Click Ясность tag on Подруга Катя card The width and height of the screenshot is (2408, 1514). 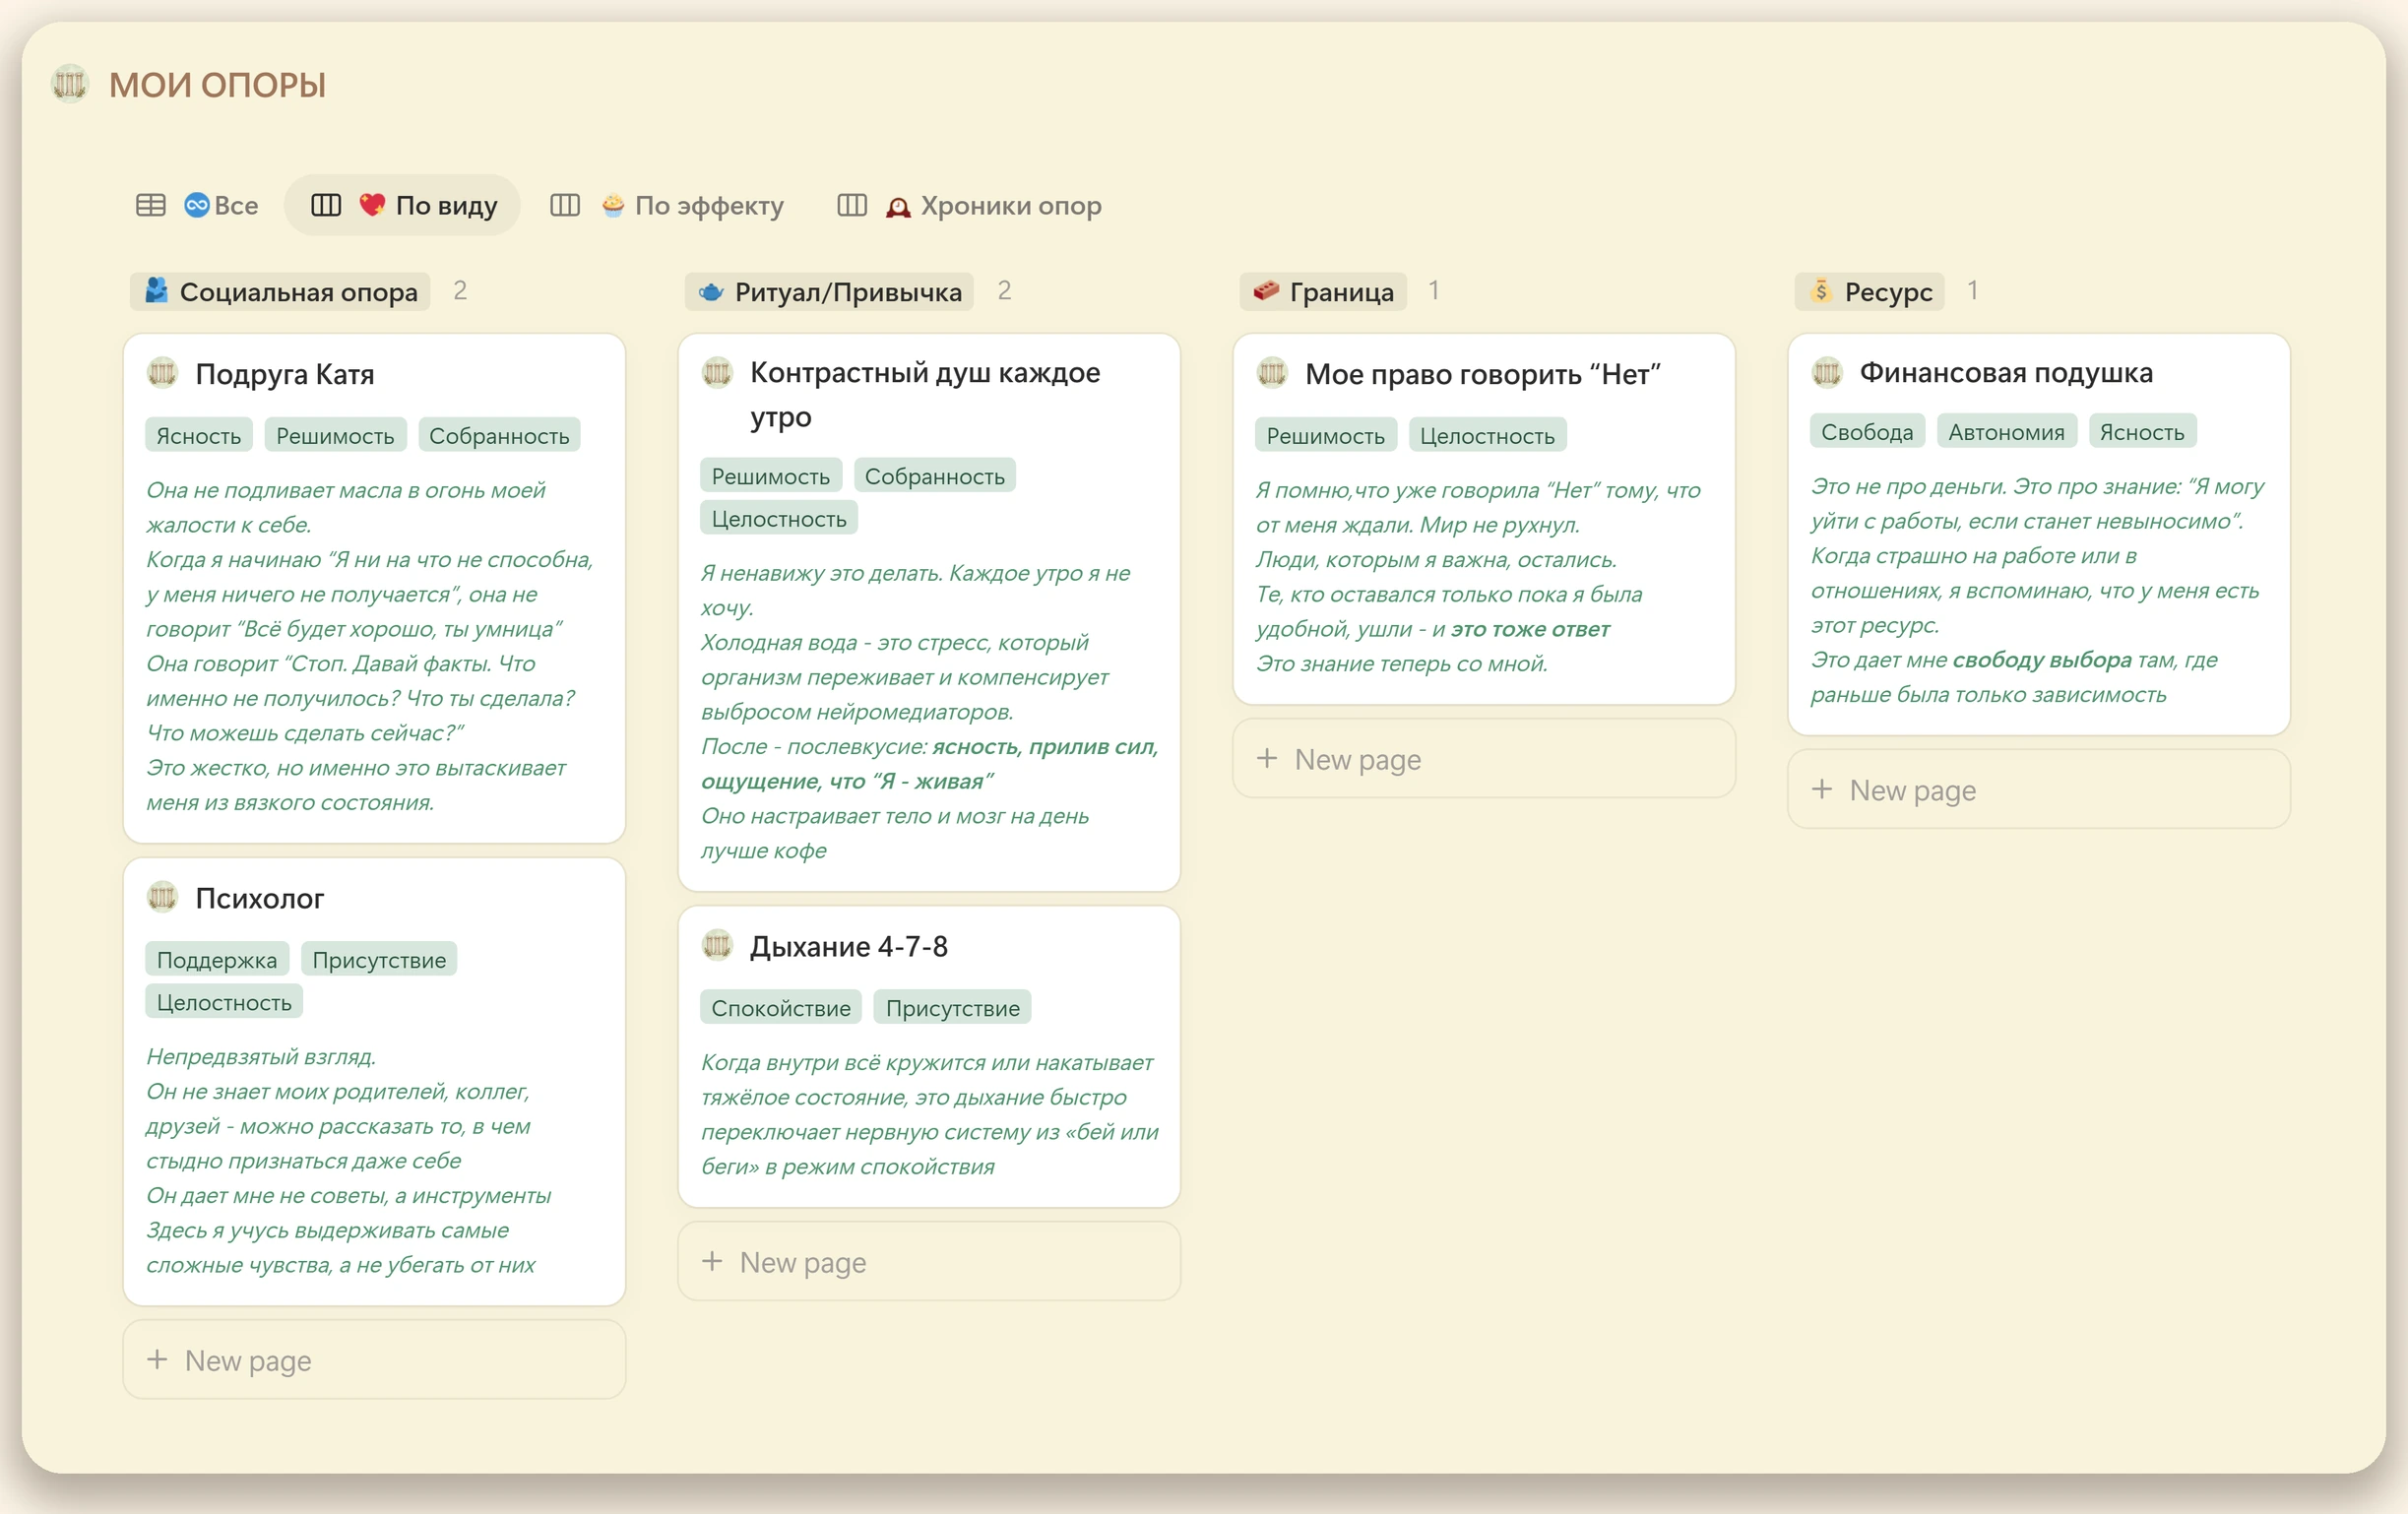pyautogui.click(x=199, y=436)
